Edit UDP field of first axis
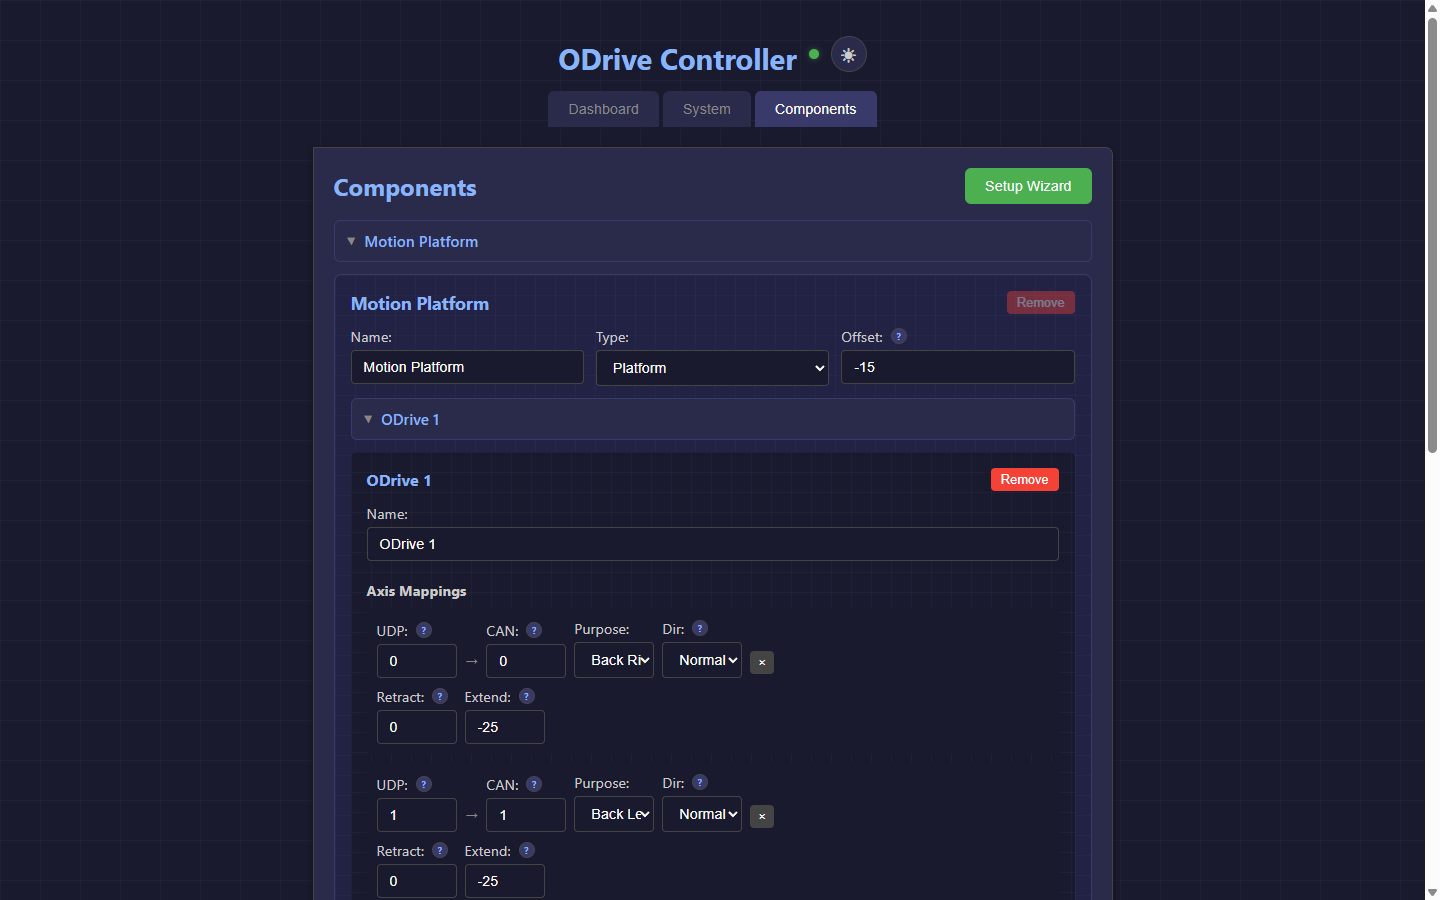The height and width of the screenshot is (900, 1440). pos(417,661)
